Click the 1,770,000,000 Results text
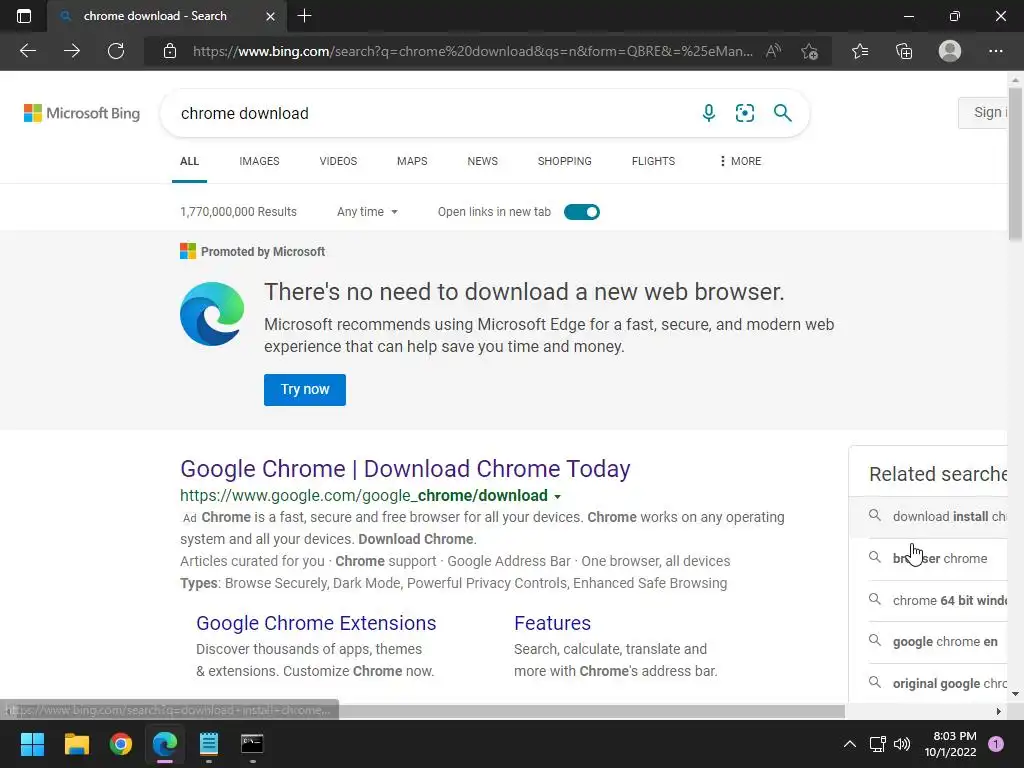This screenshot has width=1024, height=768. click(x=238, y=212)
